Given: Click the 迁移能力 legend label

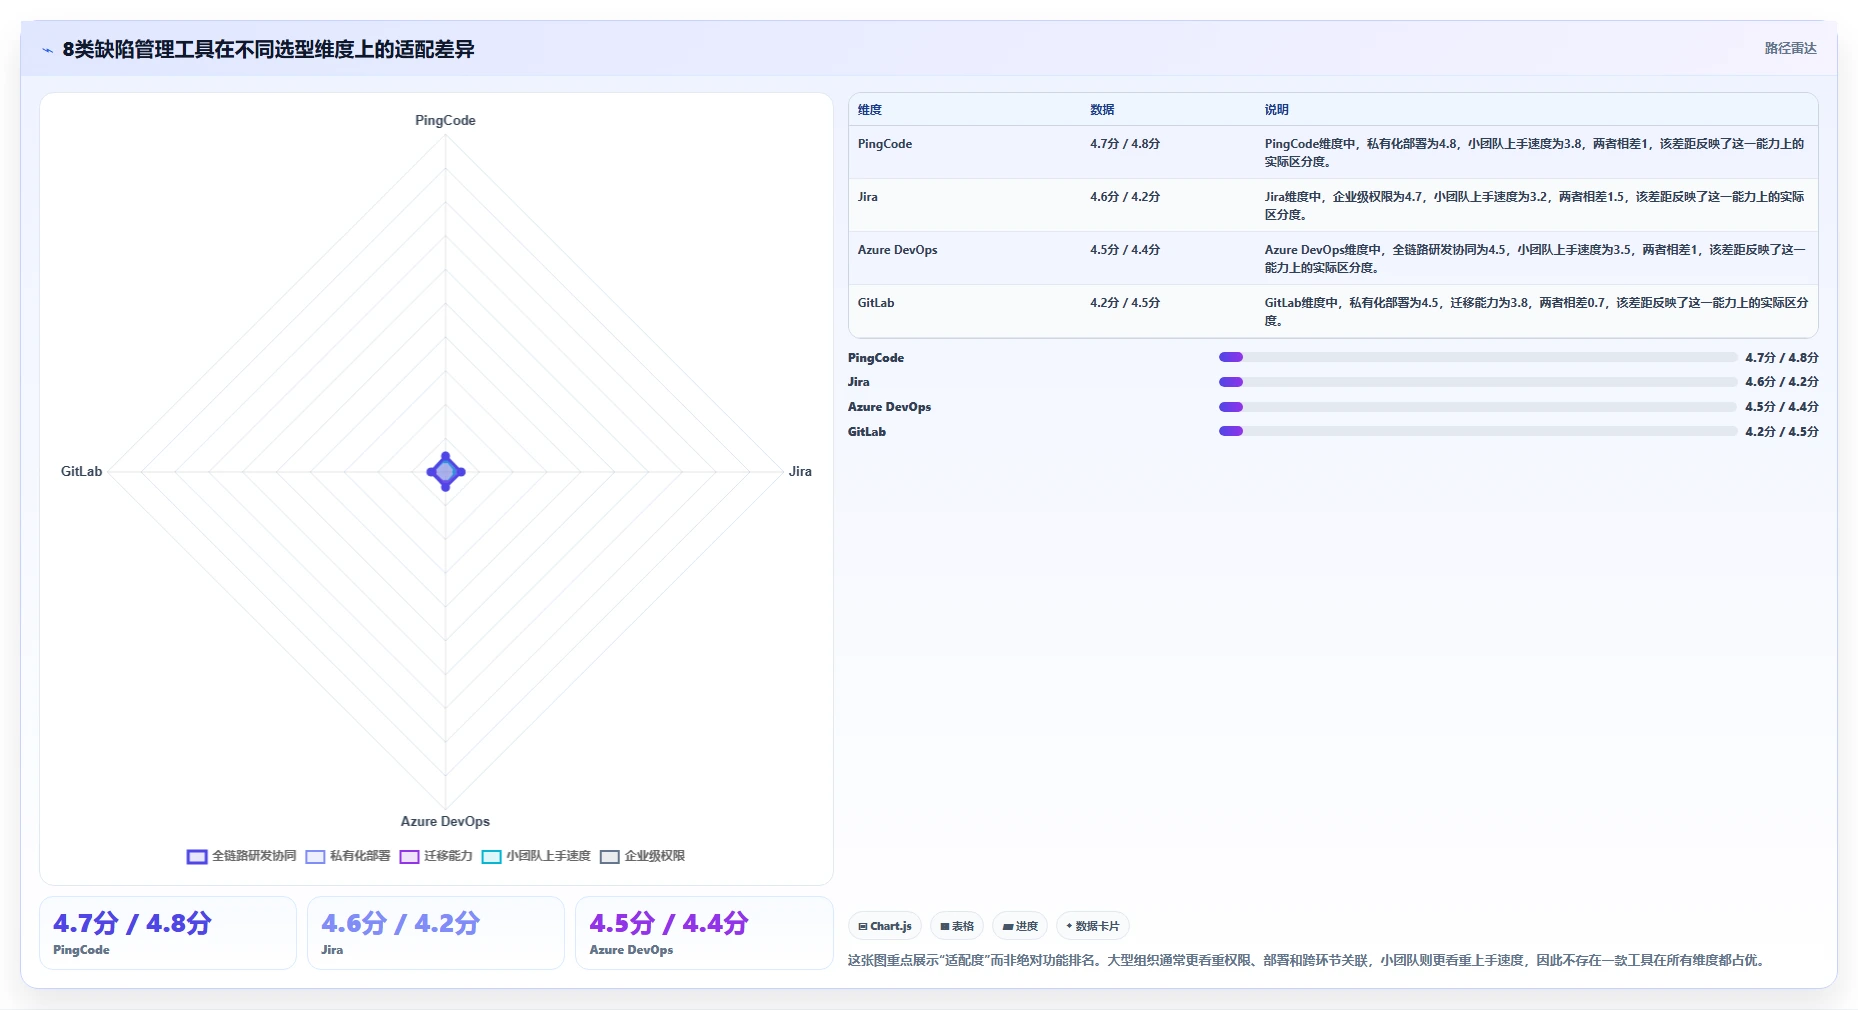Looking at the screenshot, I should click(x=448, y=856).
